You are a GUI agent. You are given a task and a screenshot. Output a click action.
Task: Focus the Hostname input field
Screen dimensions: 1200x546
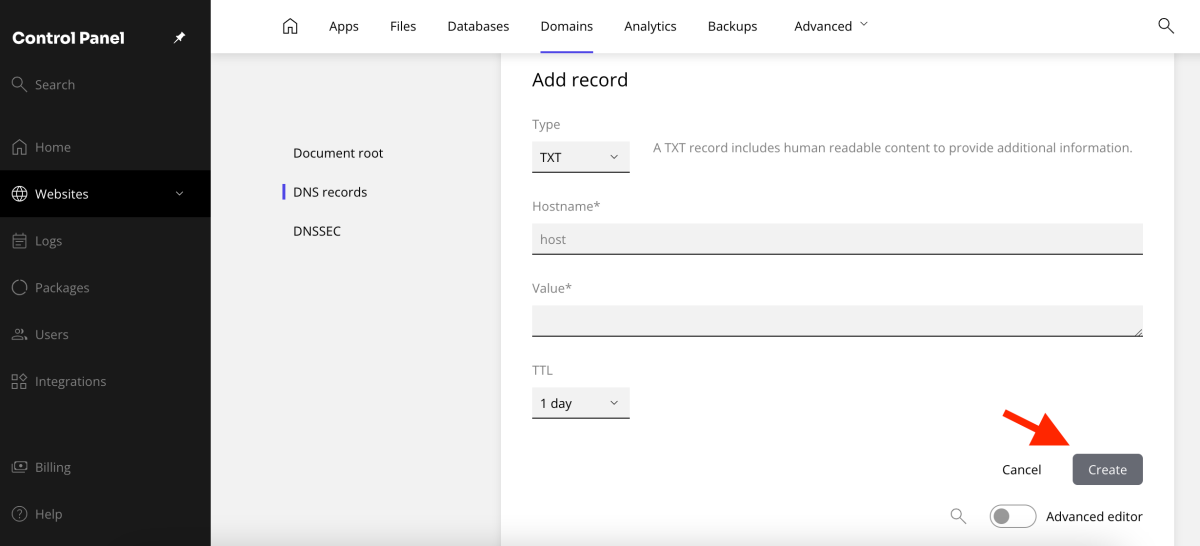click(x=837, y=239)
